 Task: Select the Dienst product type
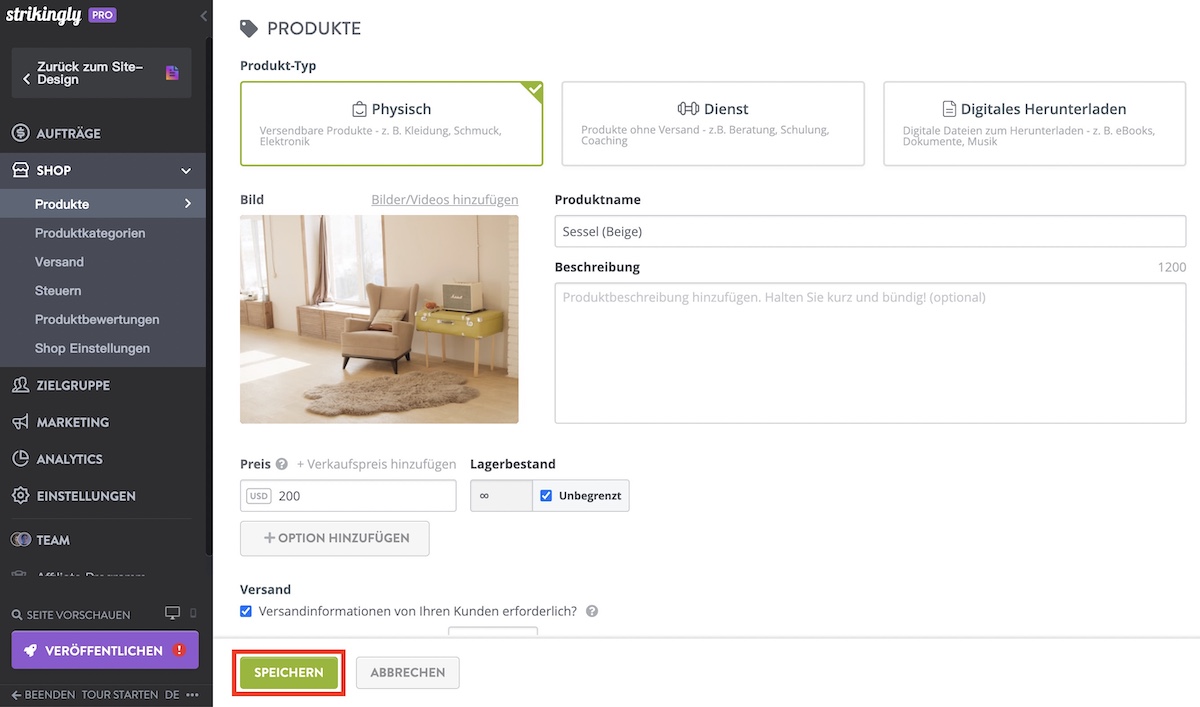(x=712, y=123)
